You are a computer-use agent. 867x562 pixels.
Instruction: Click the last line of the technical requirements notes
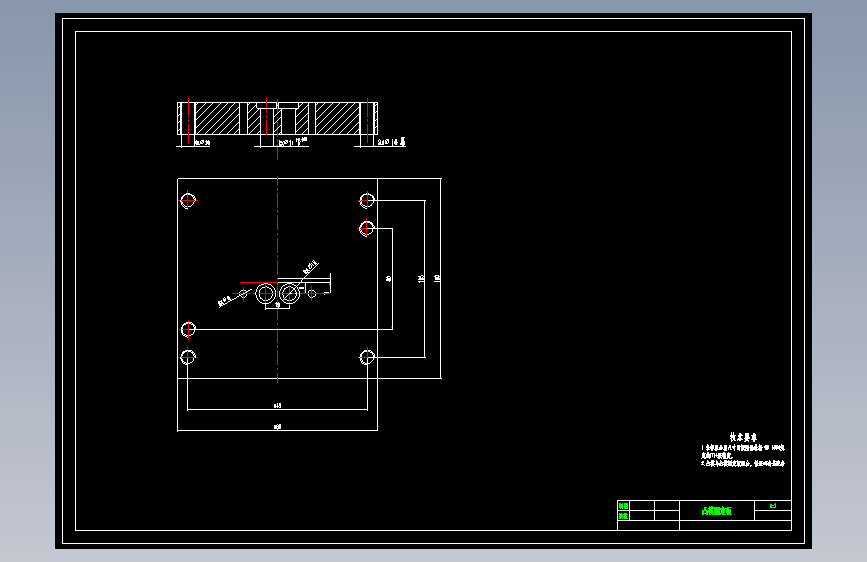[743, 464]
